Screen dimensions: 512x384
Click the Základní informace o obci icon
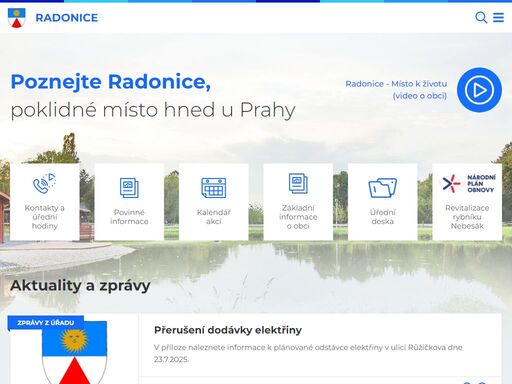(x=298, y=183)
